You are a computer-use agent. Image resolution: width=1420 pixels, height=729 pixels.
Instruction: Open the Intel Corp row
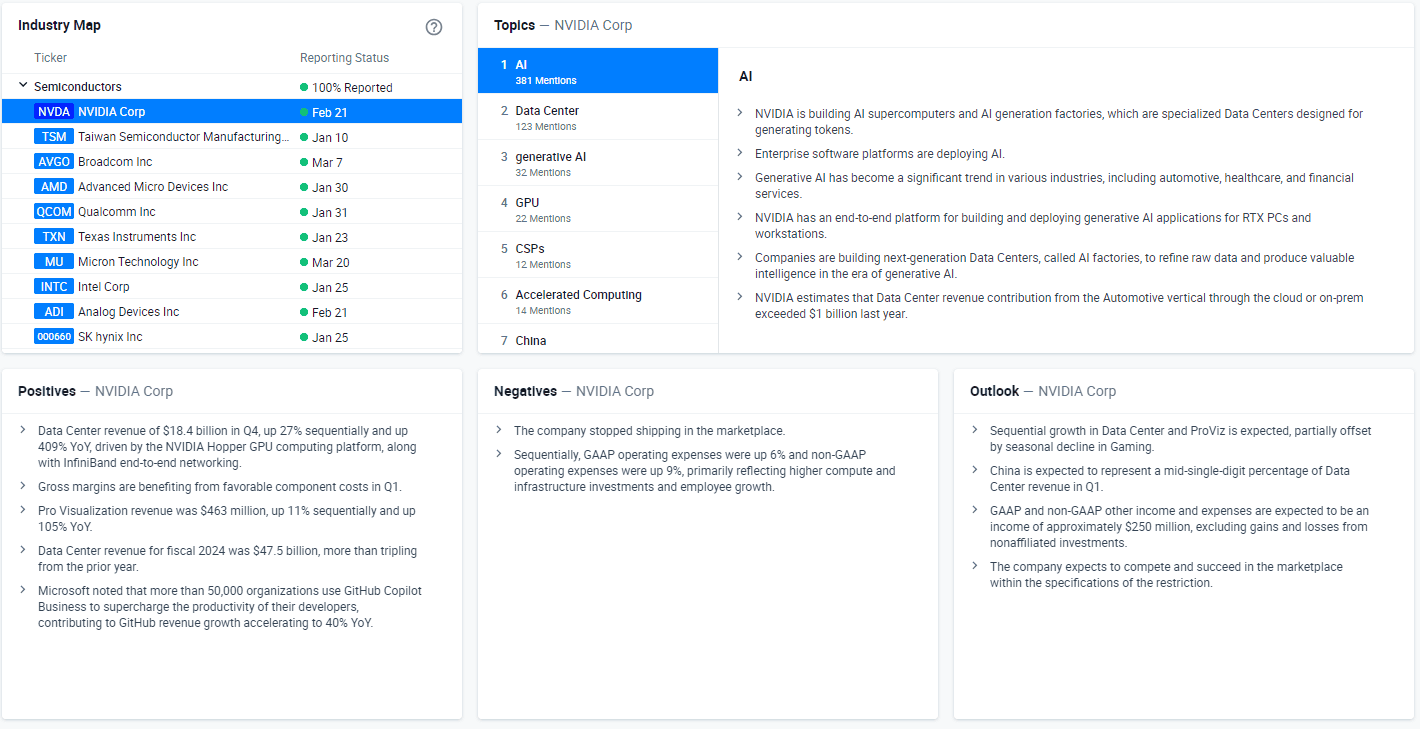(232, 287)
